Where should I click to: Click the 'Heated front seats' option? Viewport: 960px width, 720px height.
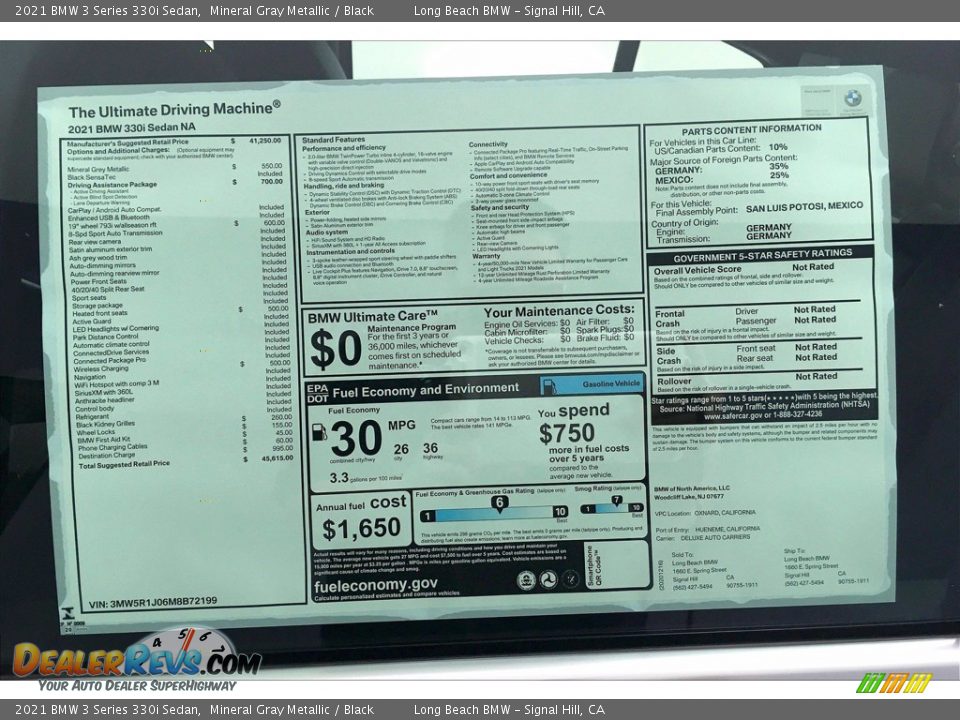click(100, 313)
